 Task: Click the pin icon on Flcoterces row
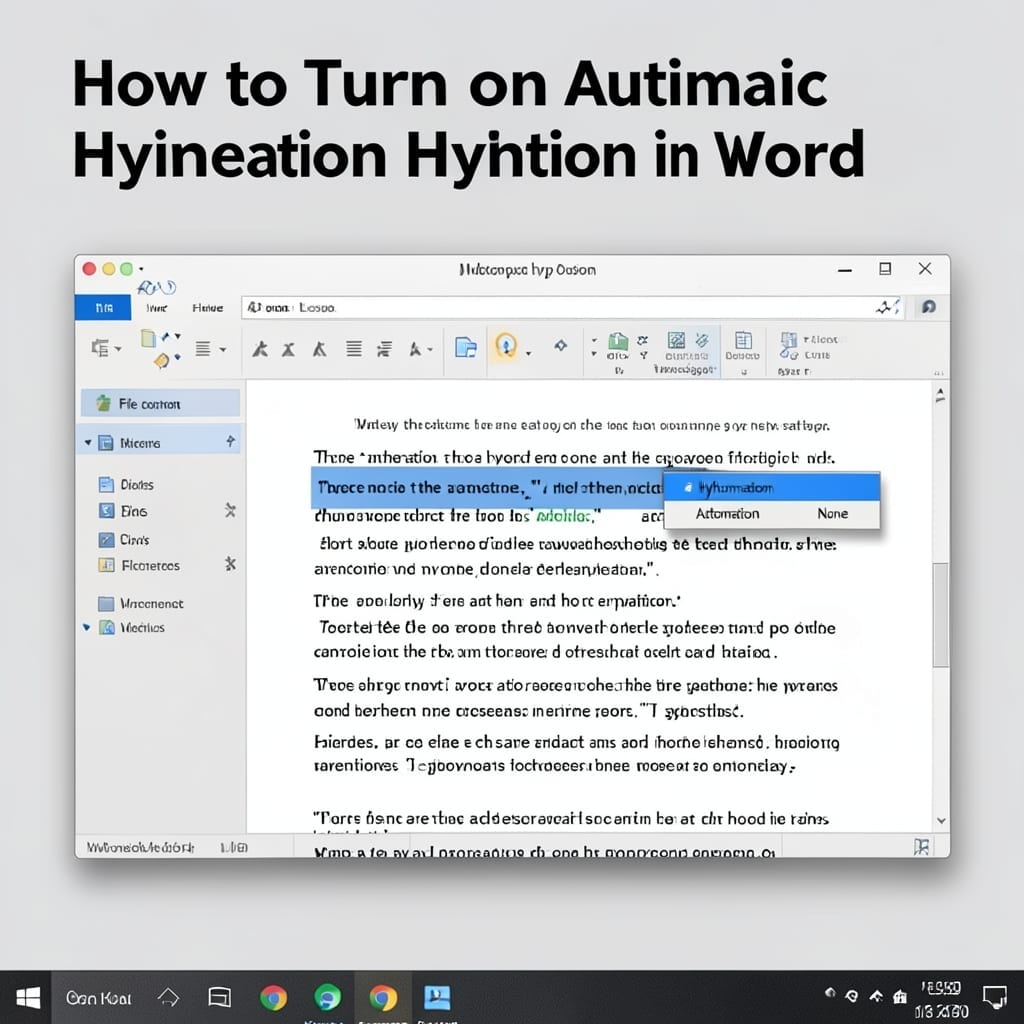230,564
